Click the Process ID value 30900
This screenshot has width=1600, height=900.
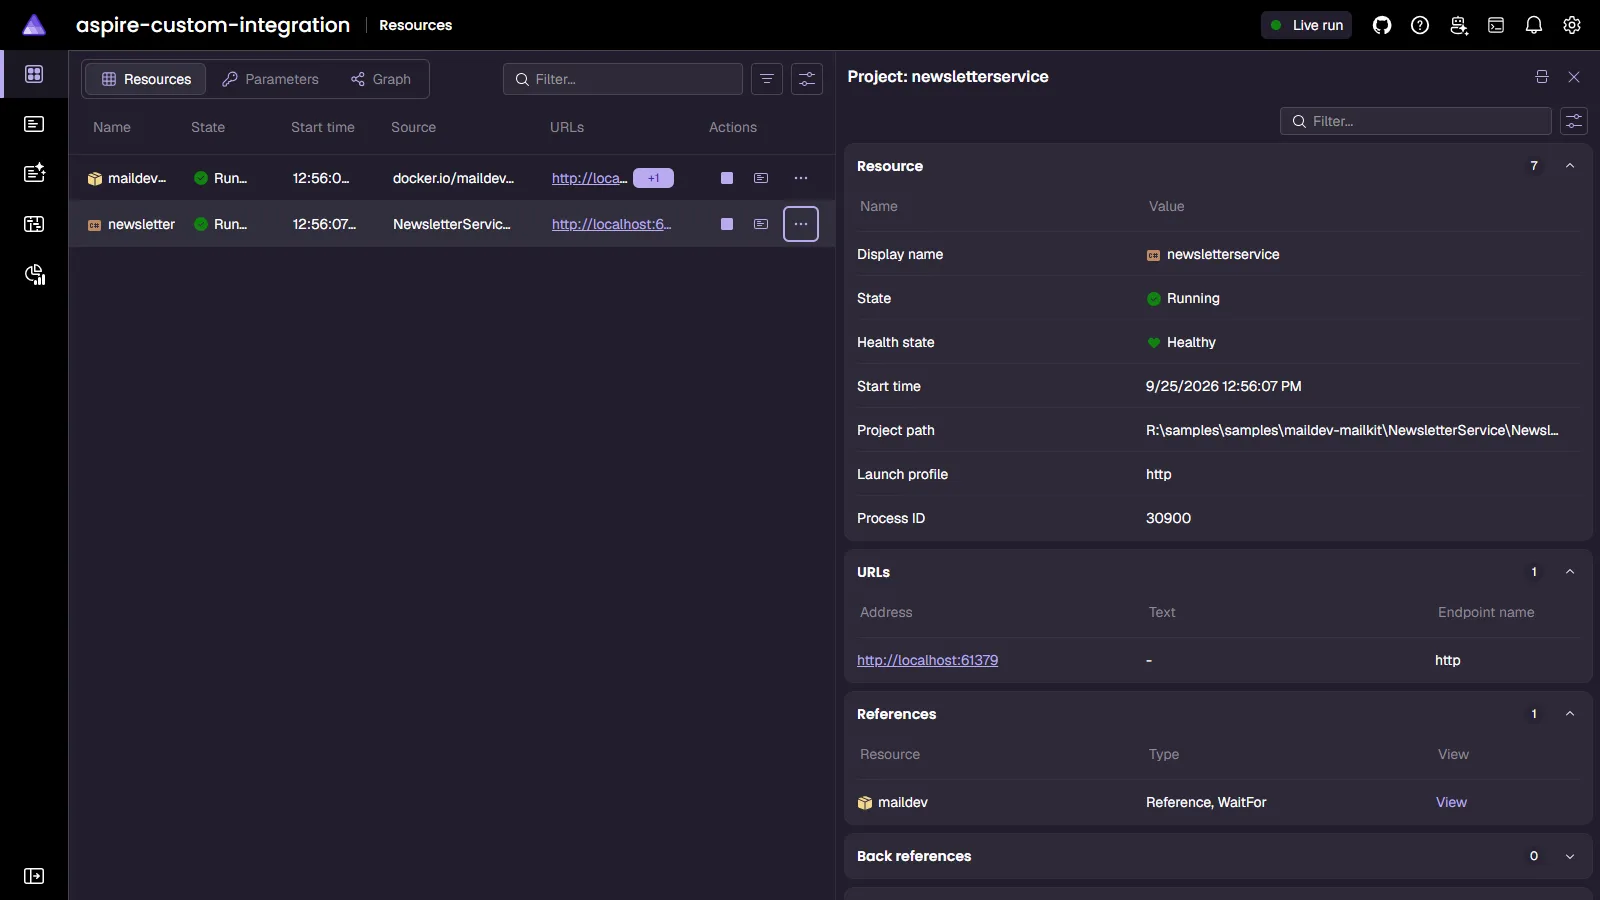pos(1168,518)
